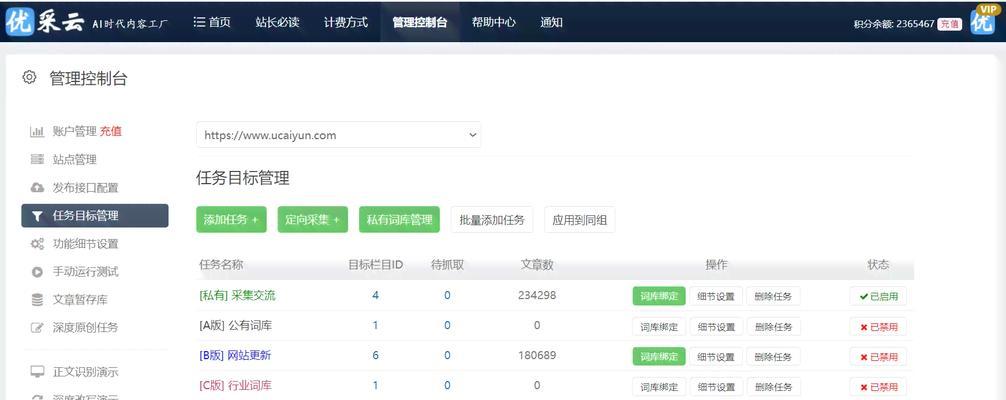Click 词库绑定 for 公有词库 task

659,327
